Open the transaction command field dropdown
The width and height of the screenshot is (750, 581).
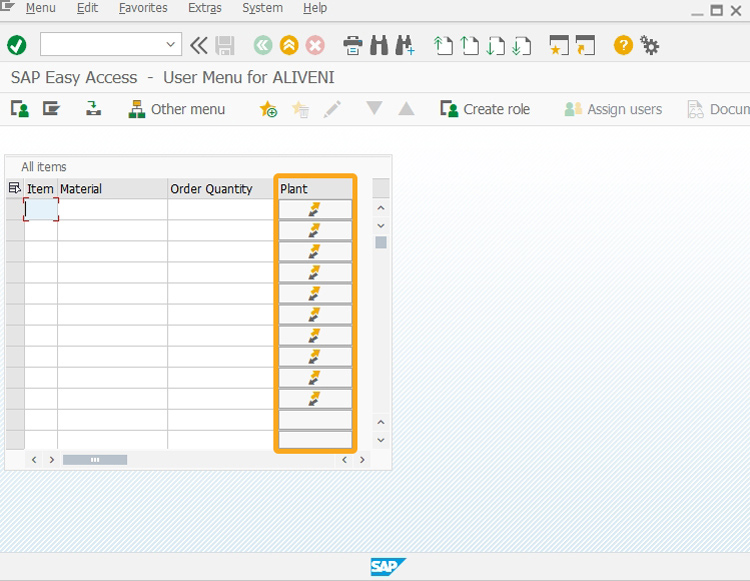(x=170, y=44)
